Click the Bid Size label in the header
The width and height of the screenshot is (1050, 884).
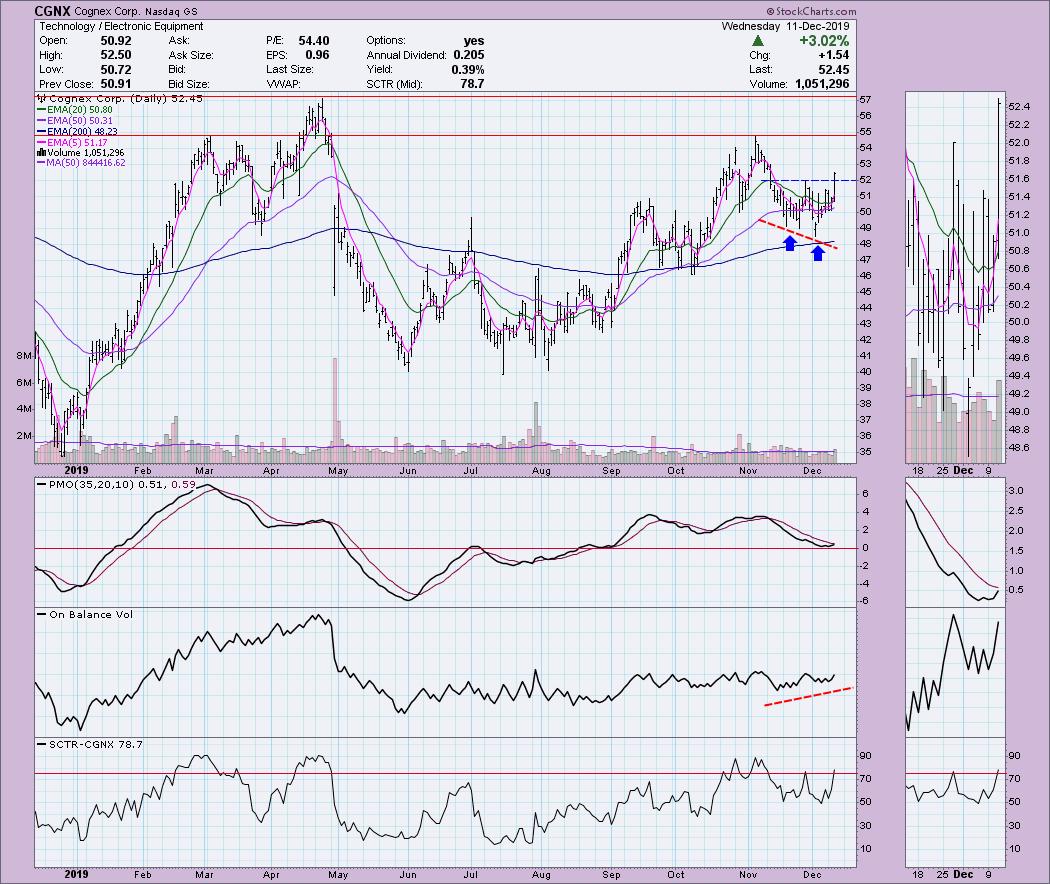[x=189, y=84]
